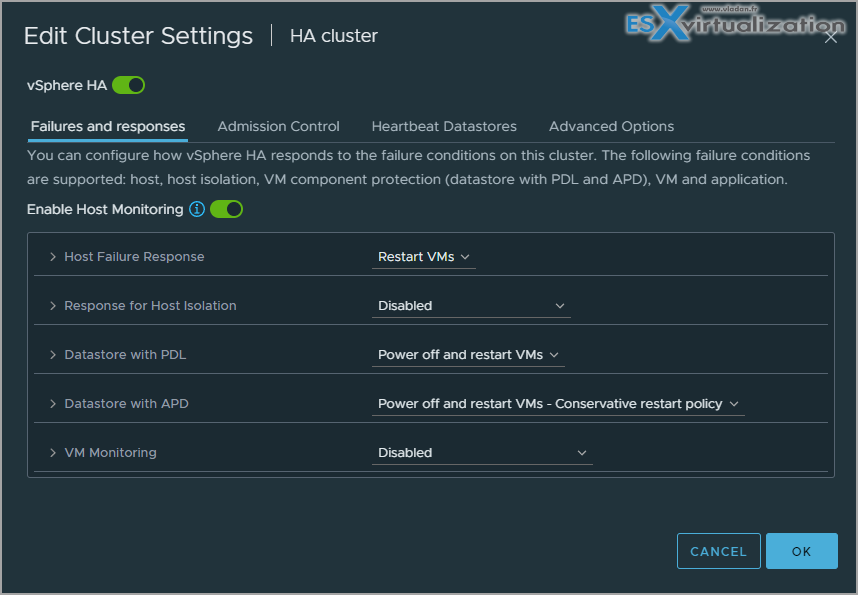Open the Datastore with PDL dropdown
The image size is (858, 595).
468,355
